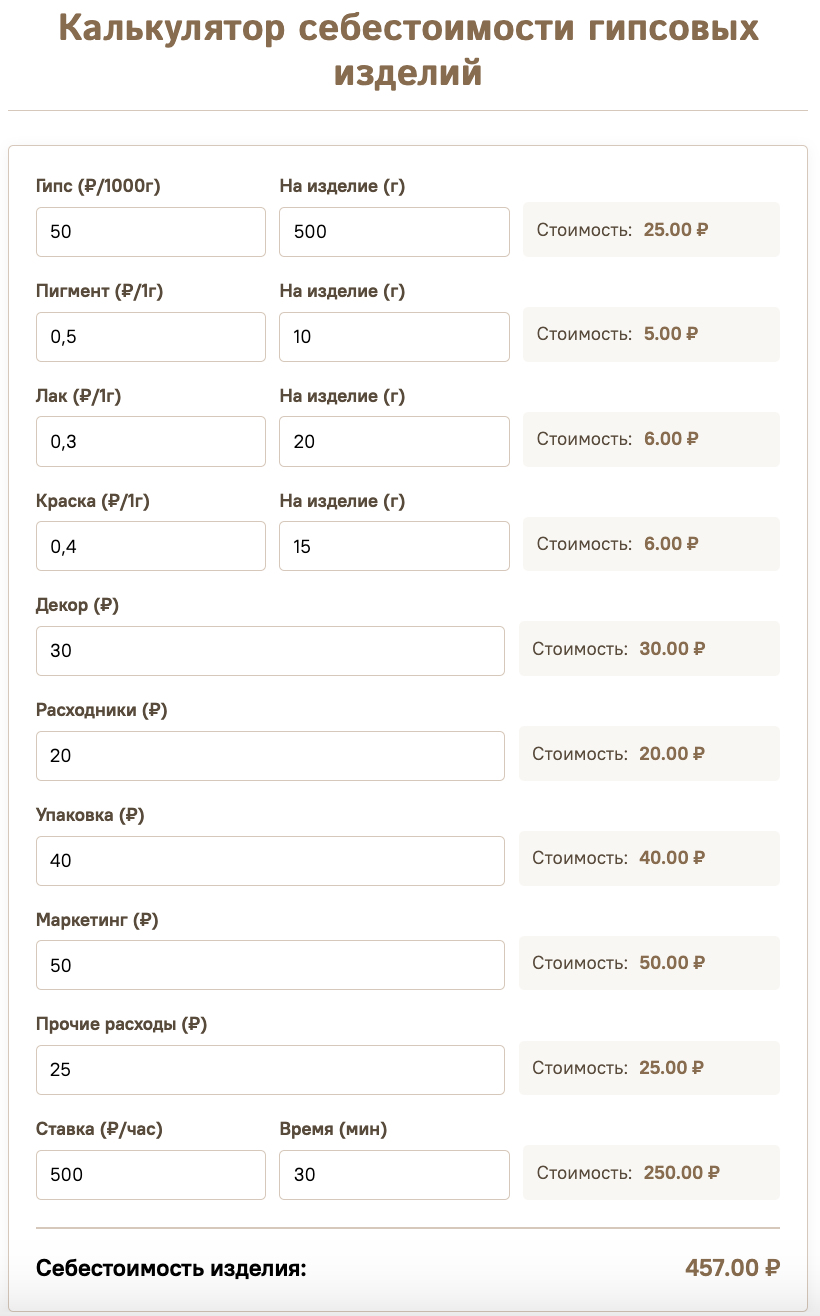Click the Гипс price per 1000г field

(151, 232)
